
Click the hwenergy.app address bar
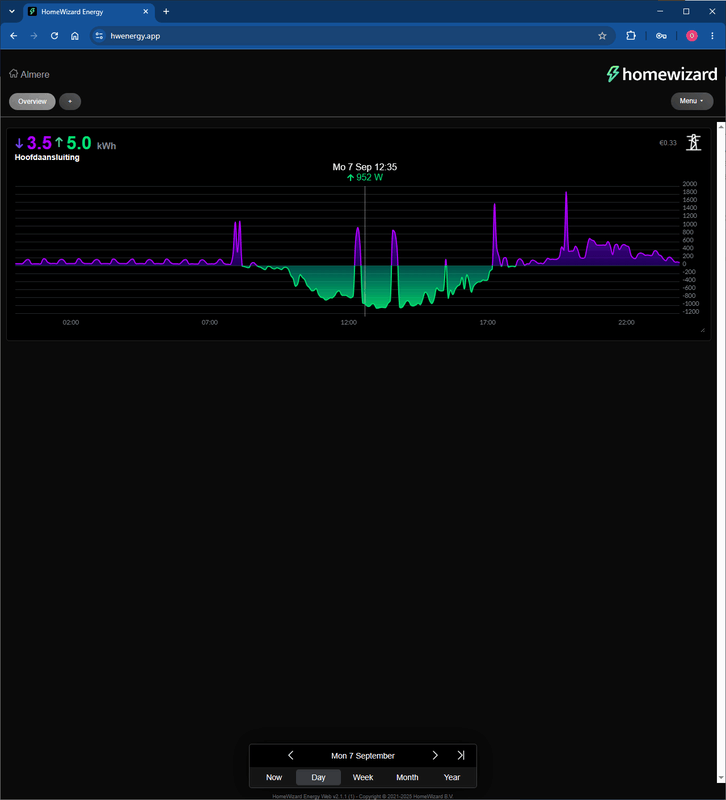352,36
